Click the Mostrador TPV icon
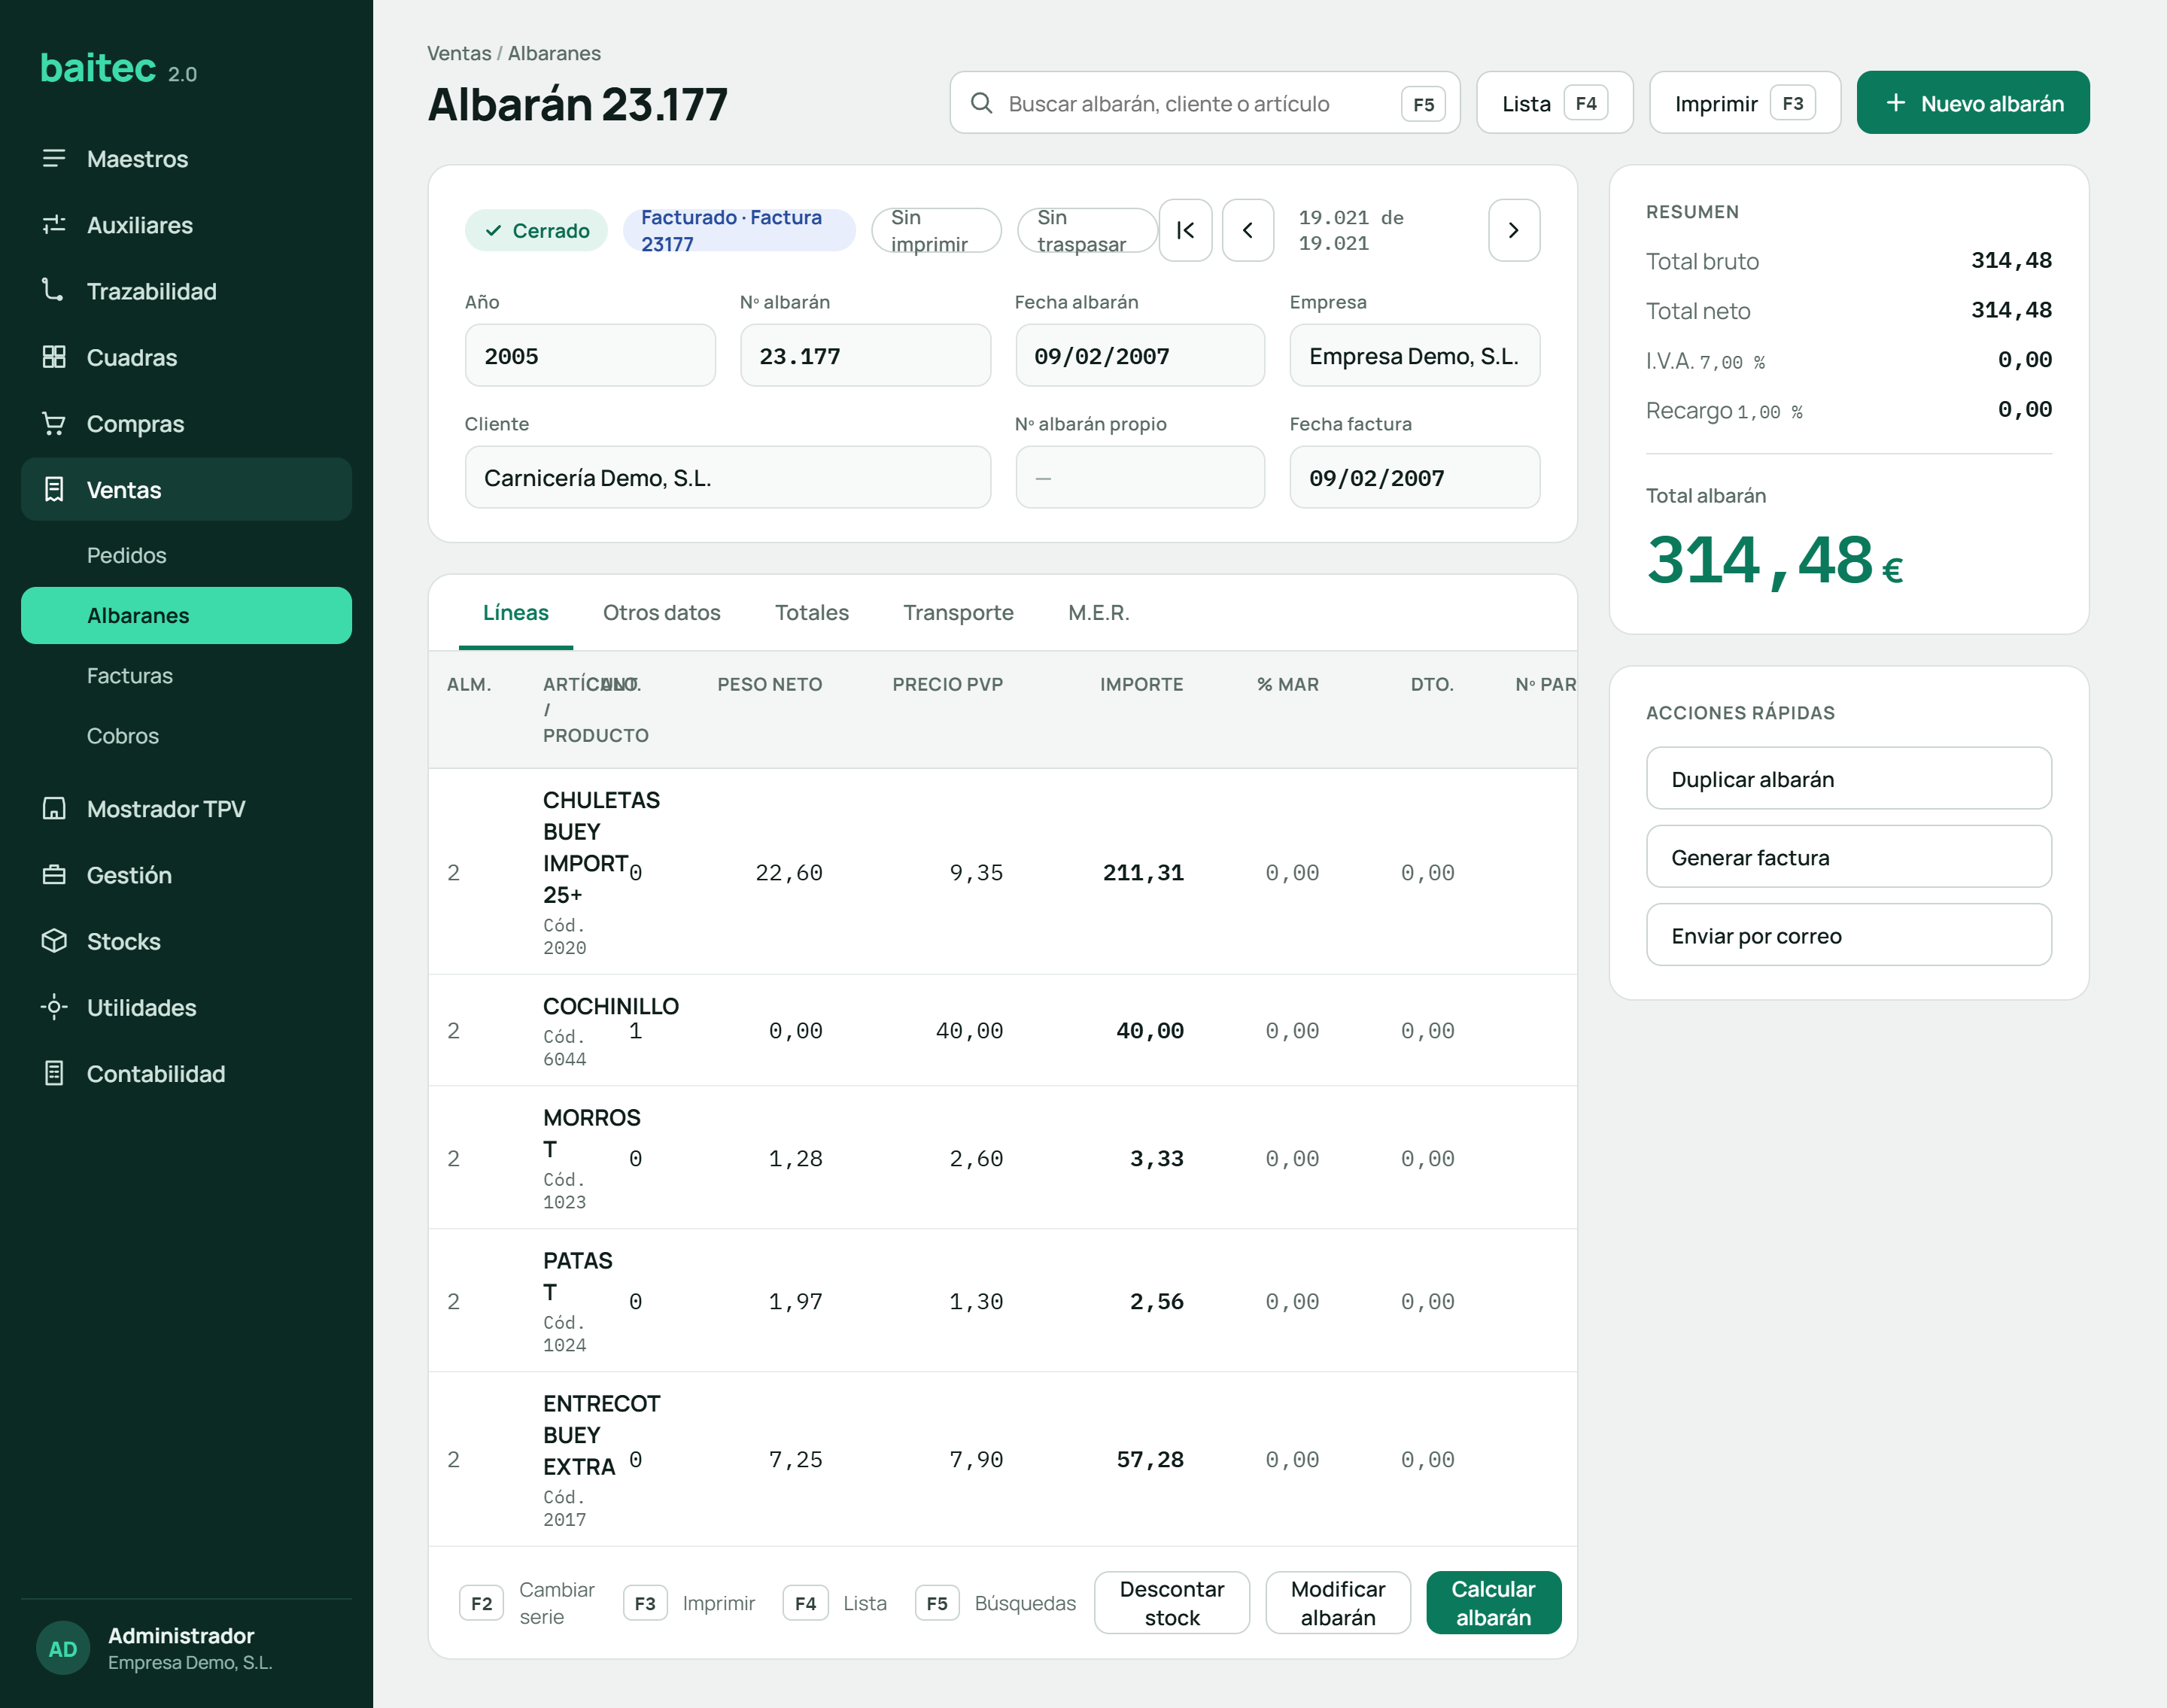The image size is (2167, 1708). (x=54, y=808)
